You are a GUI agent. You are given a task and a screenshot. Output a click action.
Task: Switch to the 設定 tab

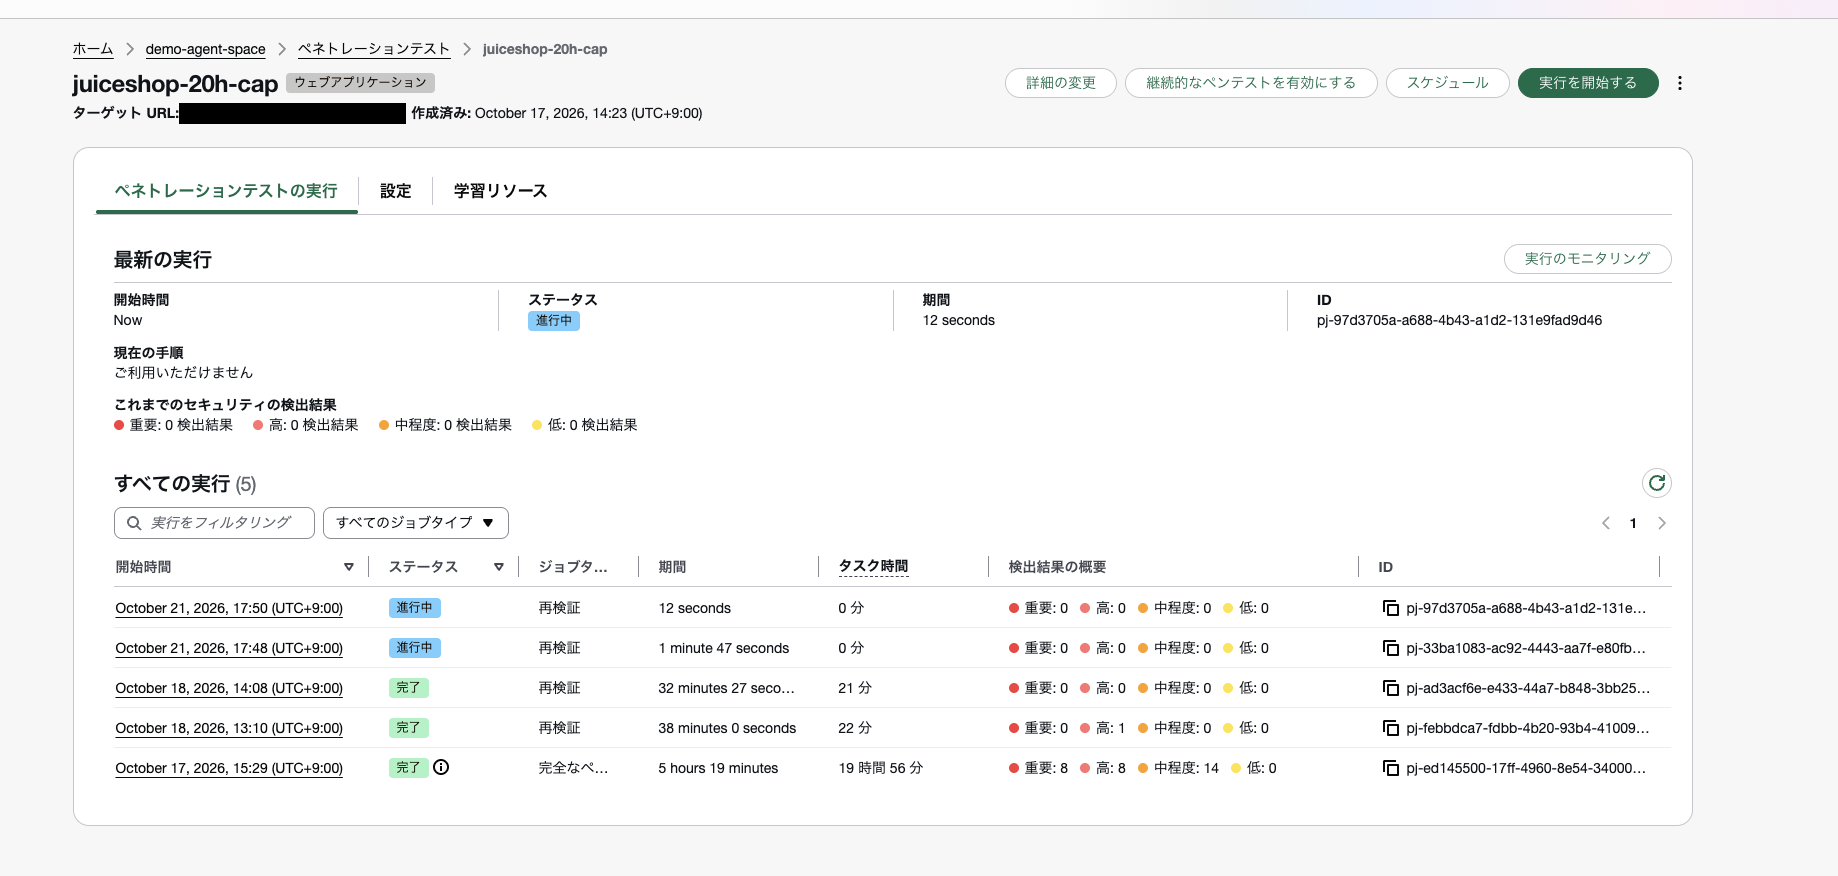click(x=395, y=191)
